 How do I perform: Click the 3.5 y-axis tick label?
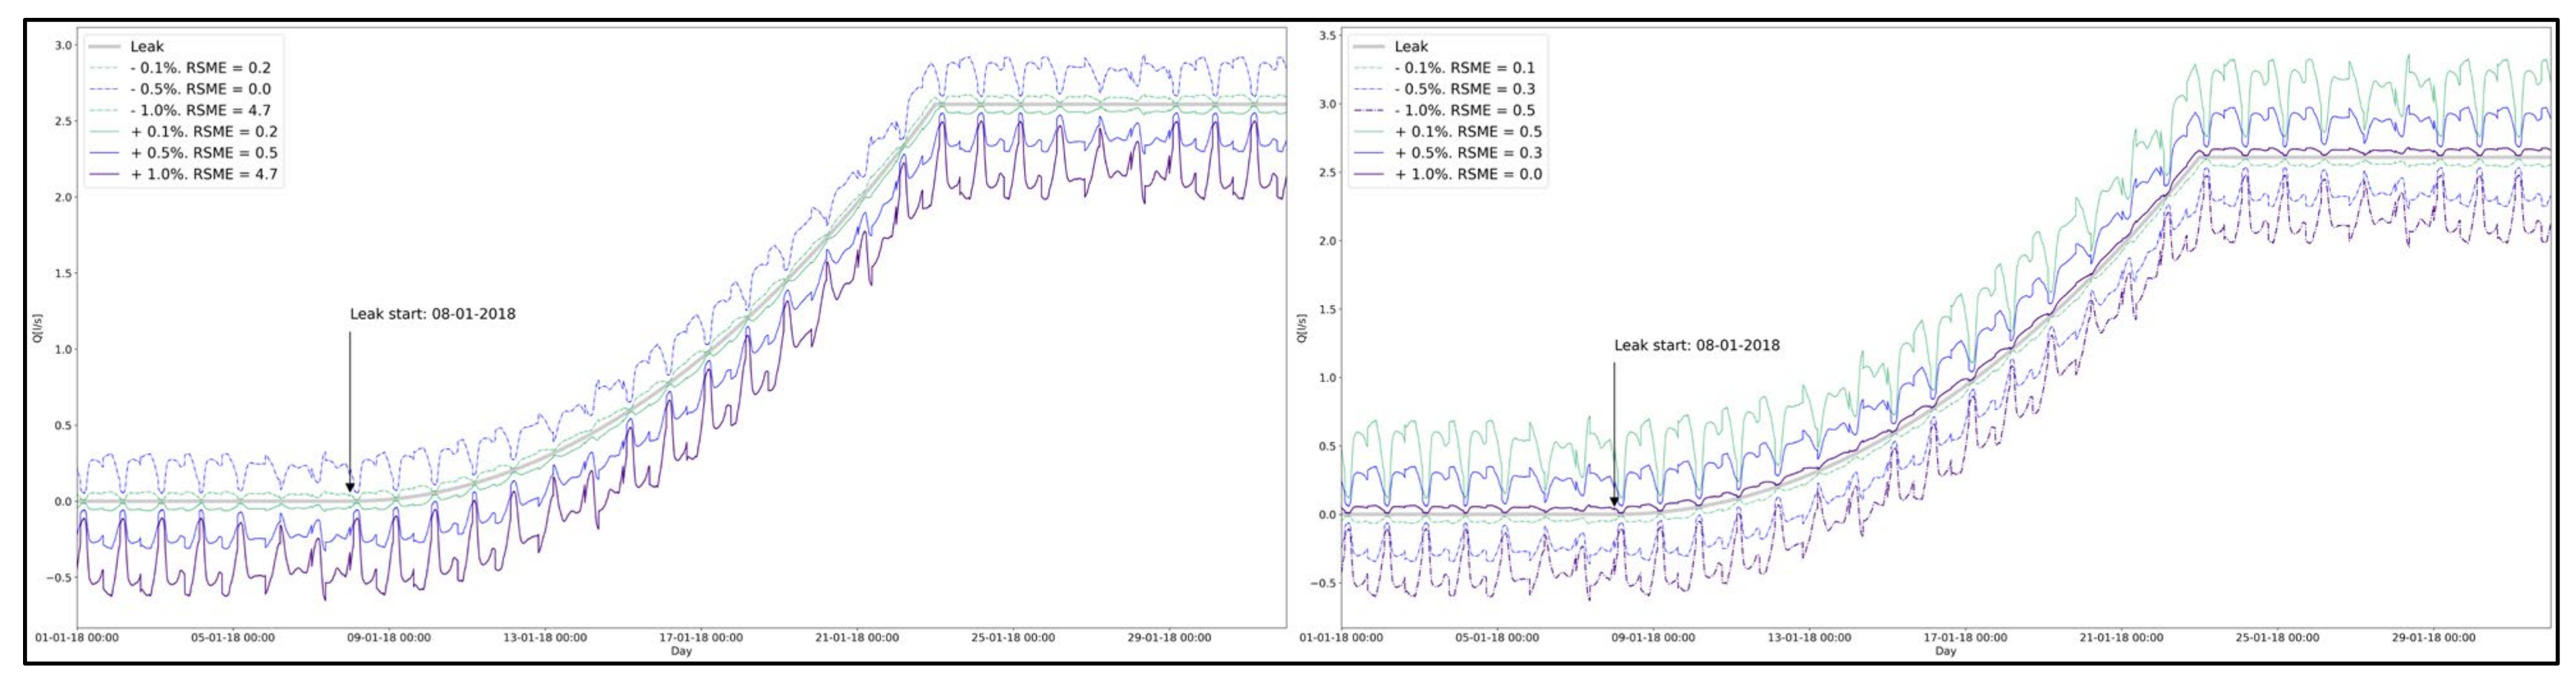(x=1327, y=35)
